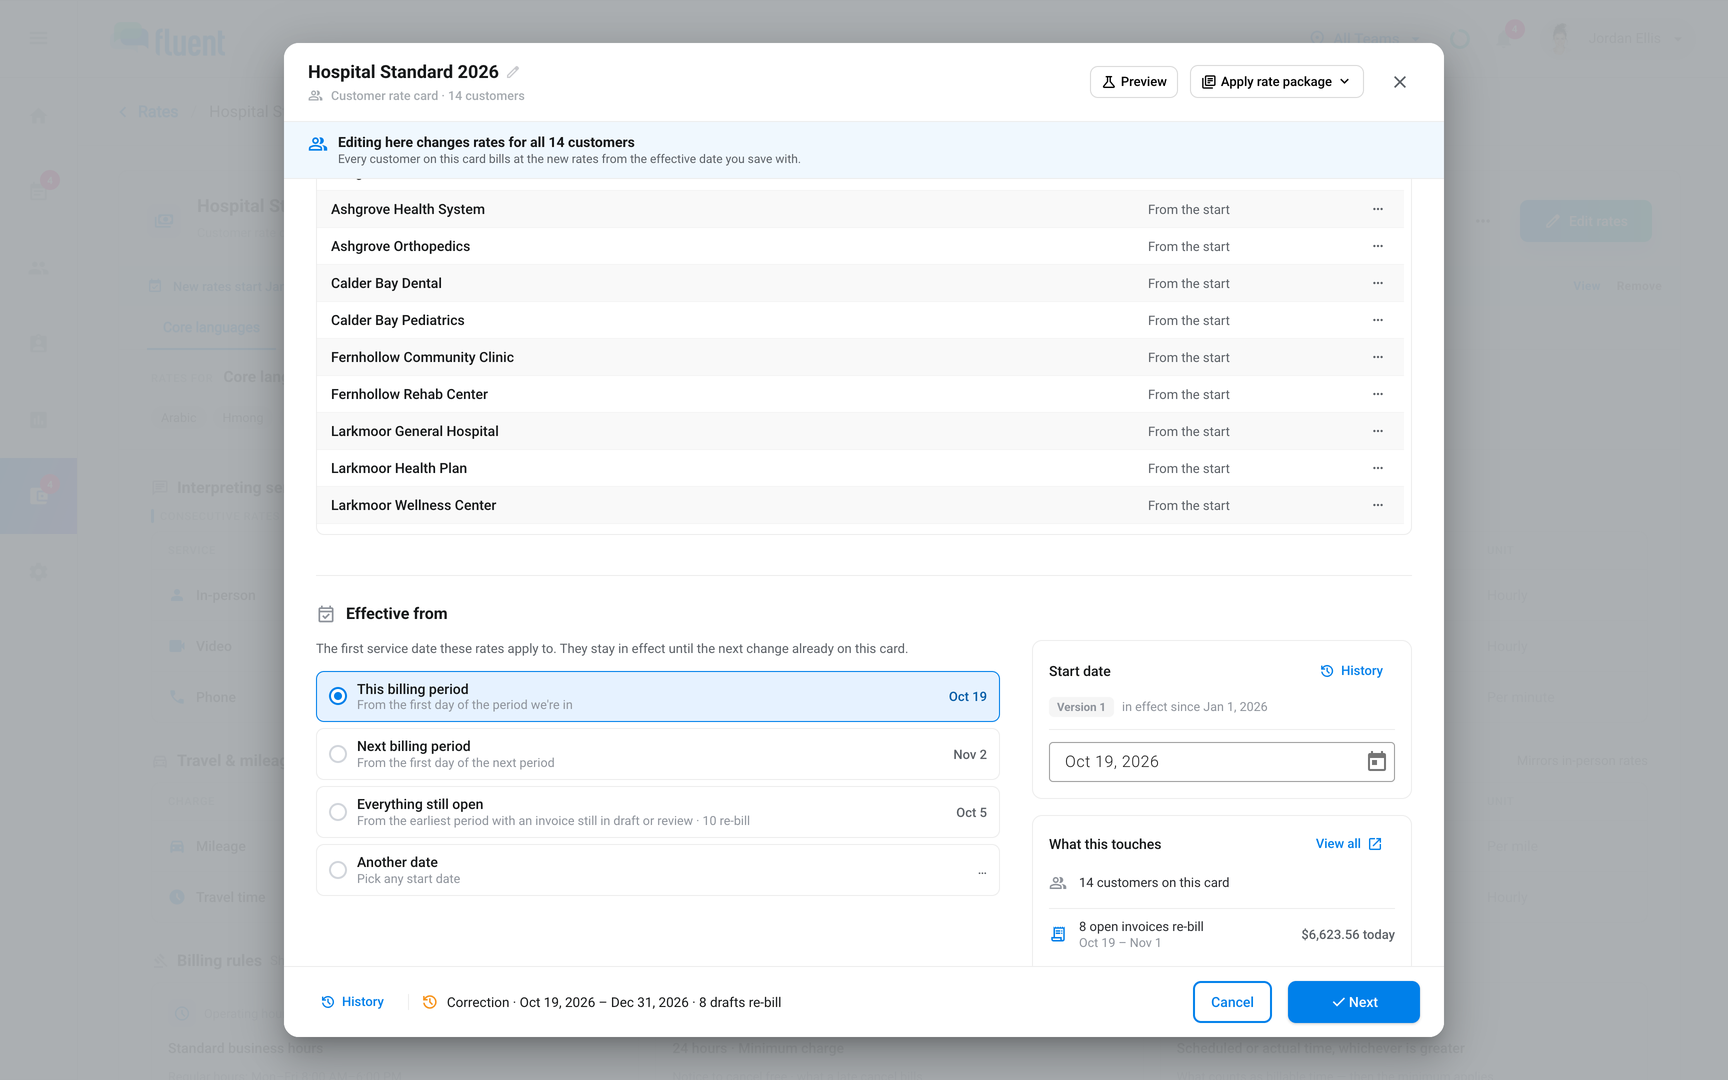
Task: Open the Calder Bay Dental row's more options
Action: click(x=1378, y=283)
